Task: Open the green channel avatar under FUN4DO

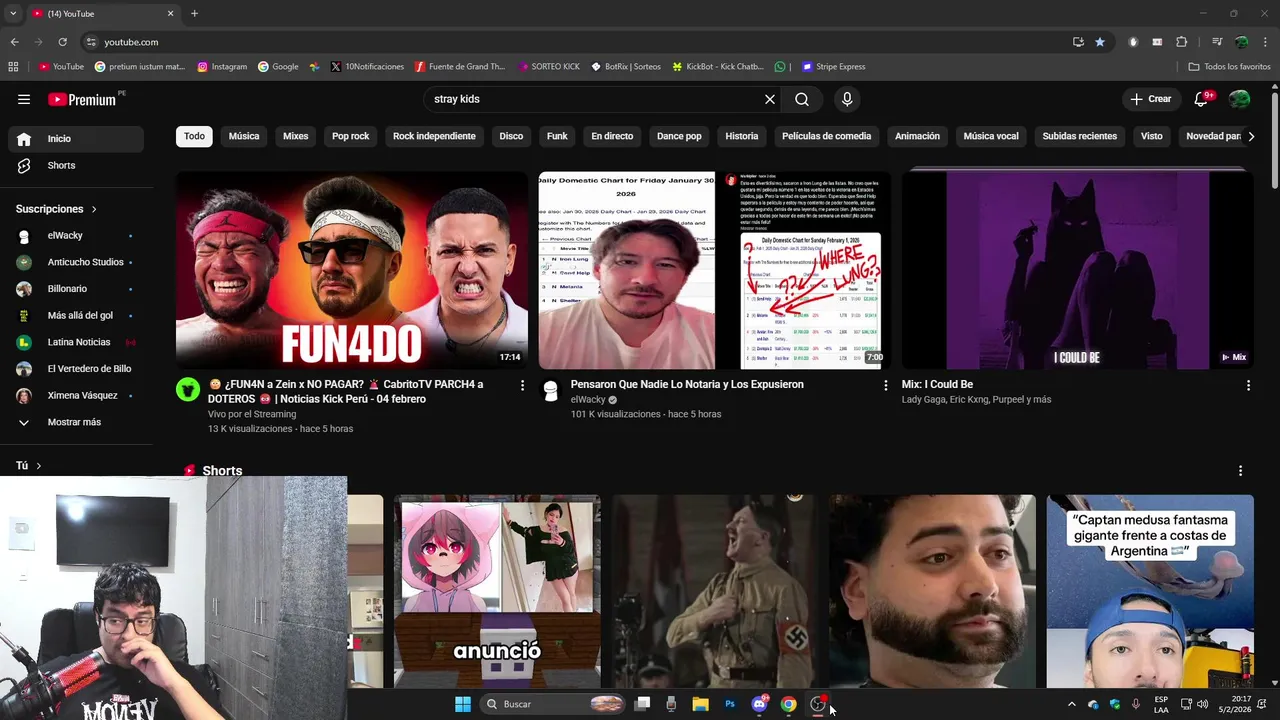Action: pyautogui.click(x=188, y=390)
